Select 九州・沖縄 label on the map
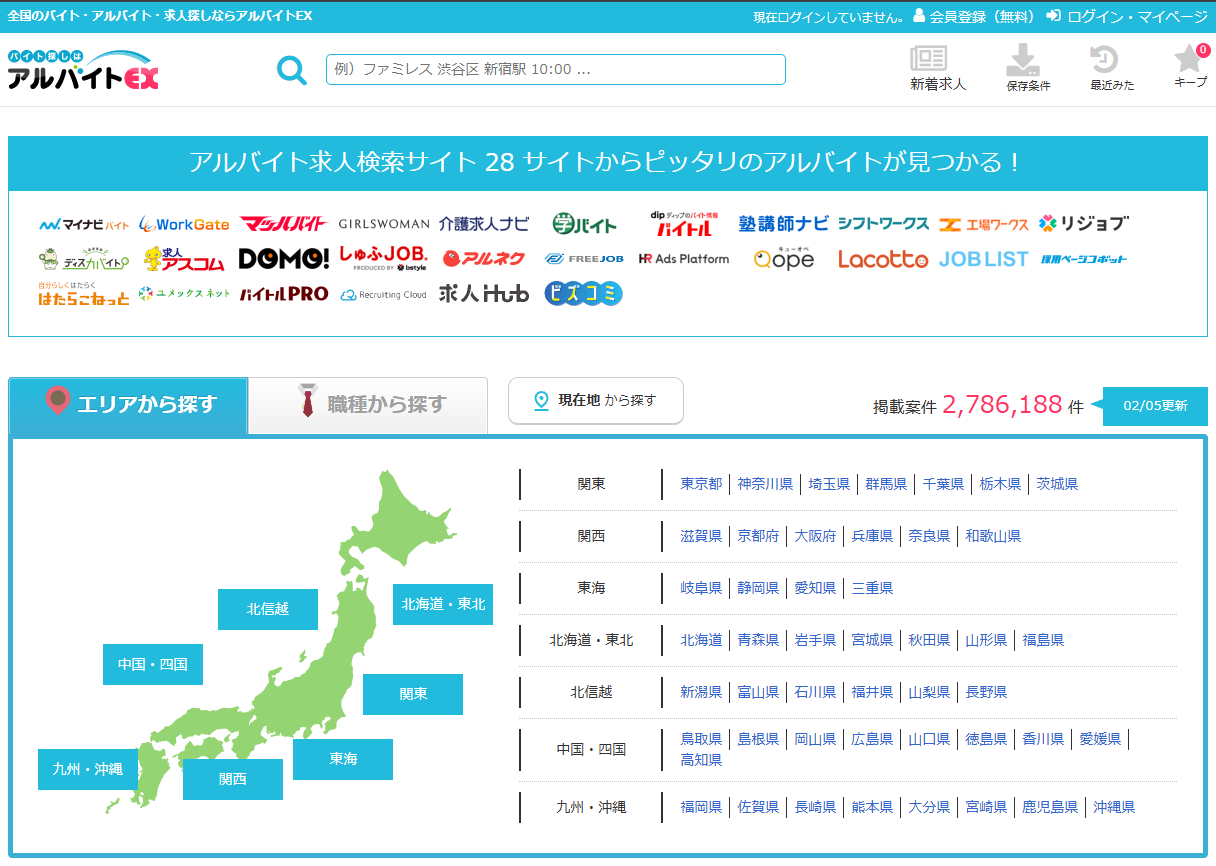This screenshot has width=1216, height=866. [x=88, y=769]
